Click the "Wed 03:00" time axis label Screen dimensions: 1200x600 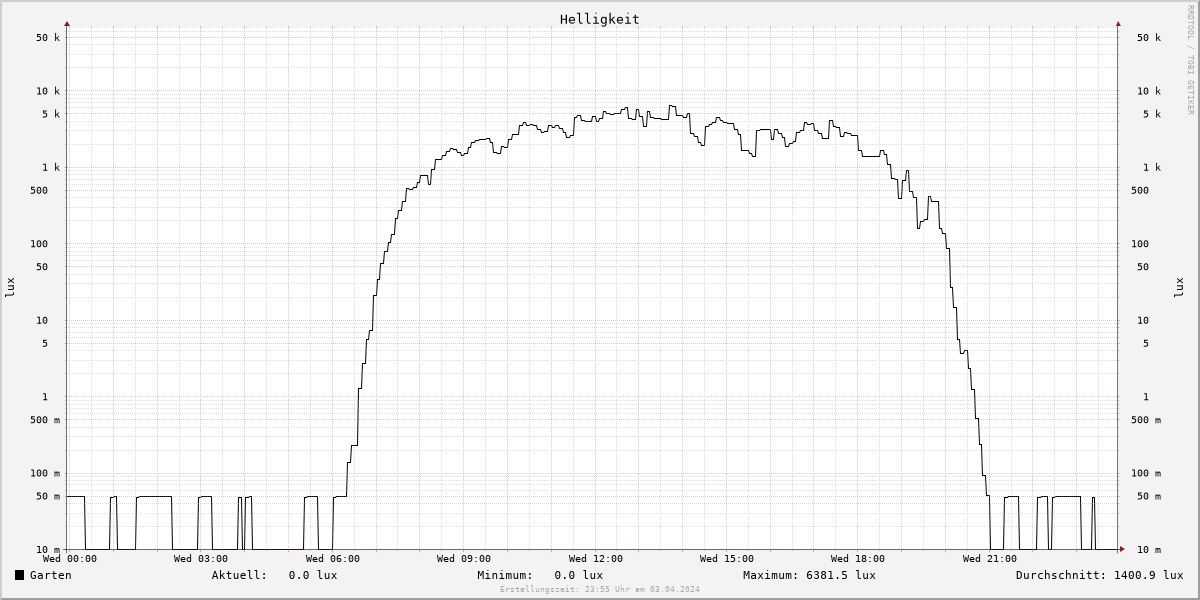(201, 559)
